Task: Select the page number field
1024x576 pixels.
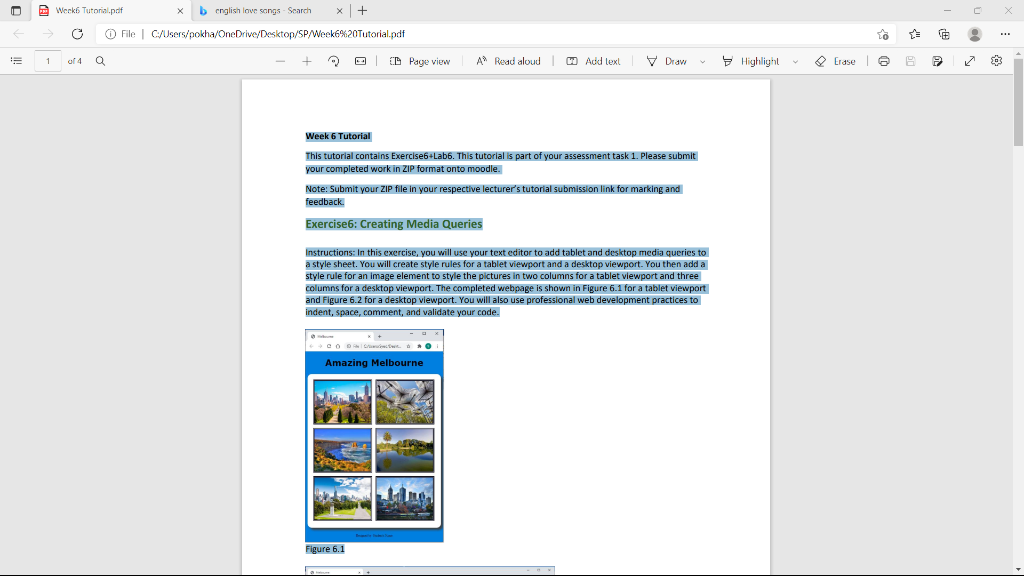Action: coord(48,61)
